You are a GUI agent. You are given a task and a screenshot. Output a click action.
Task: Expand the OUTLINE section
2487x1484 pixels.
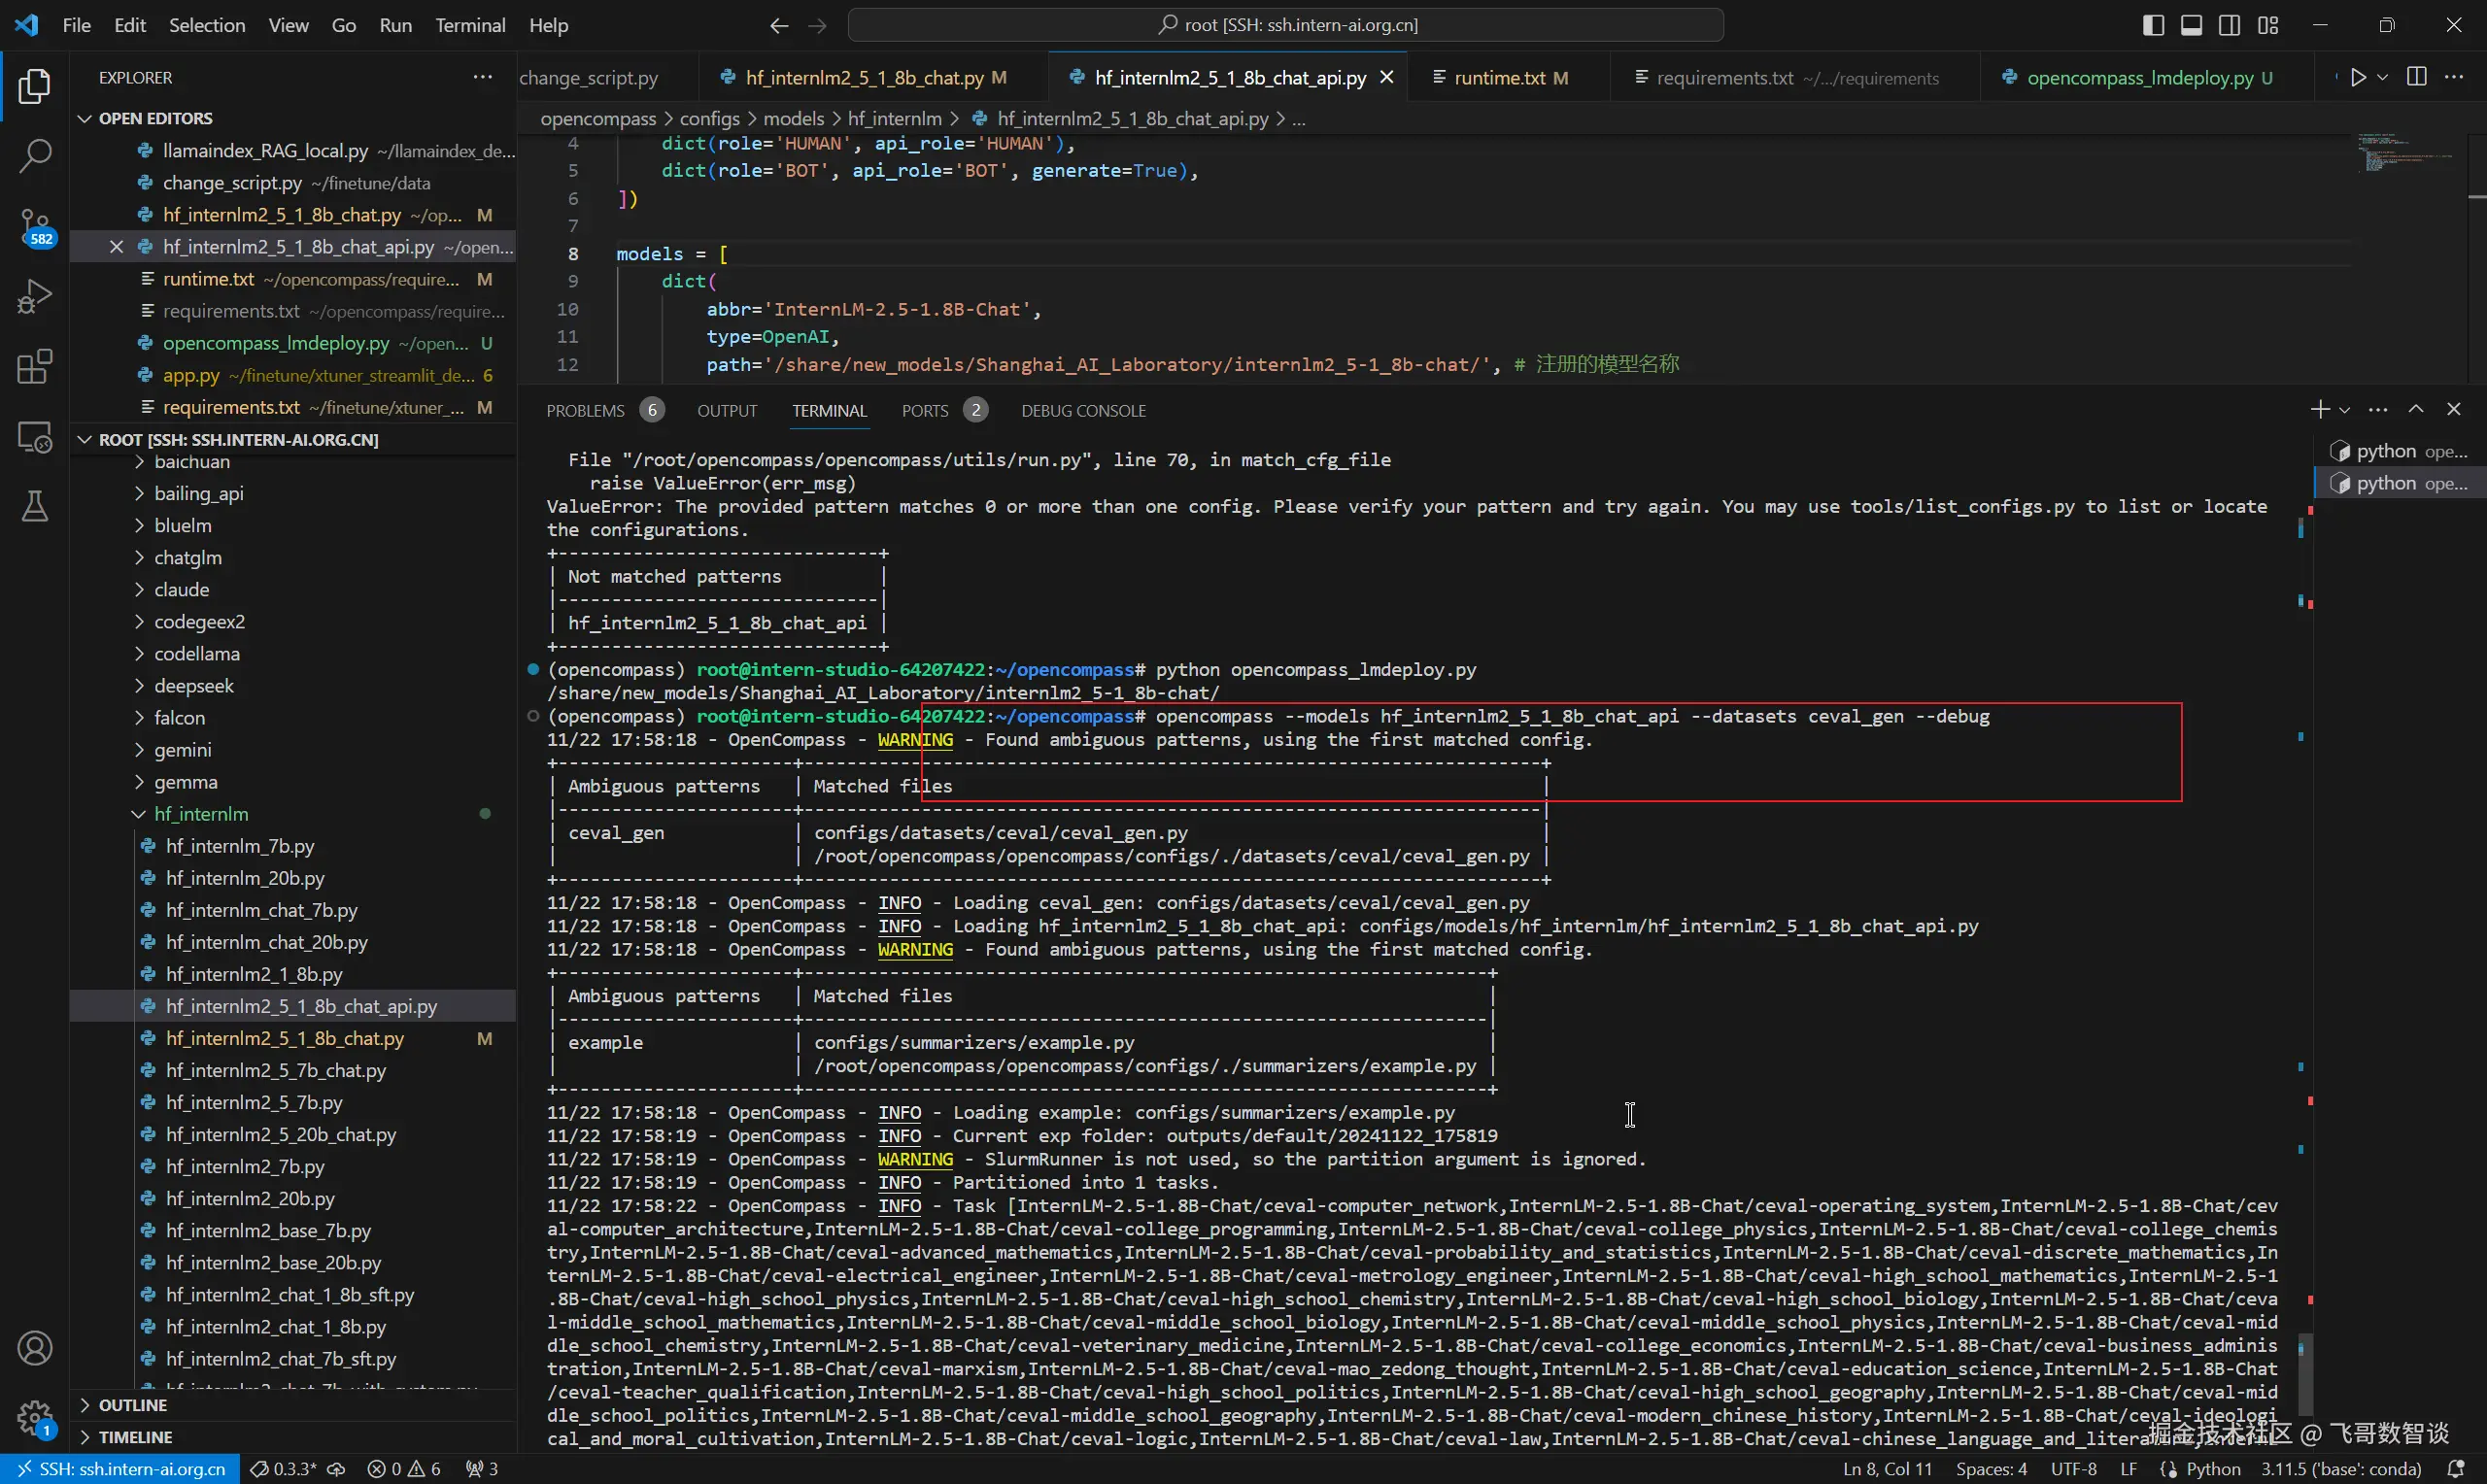point(133,1405)
